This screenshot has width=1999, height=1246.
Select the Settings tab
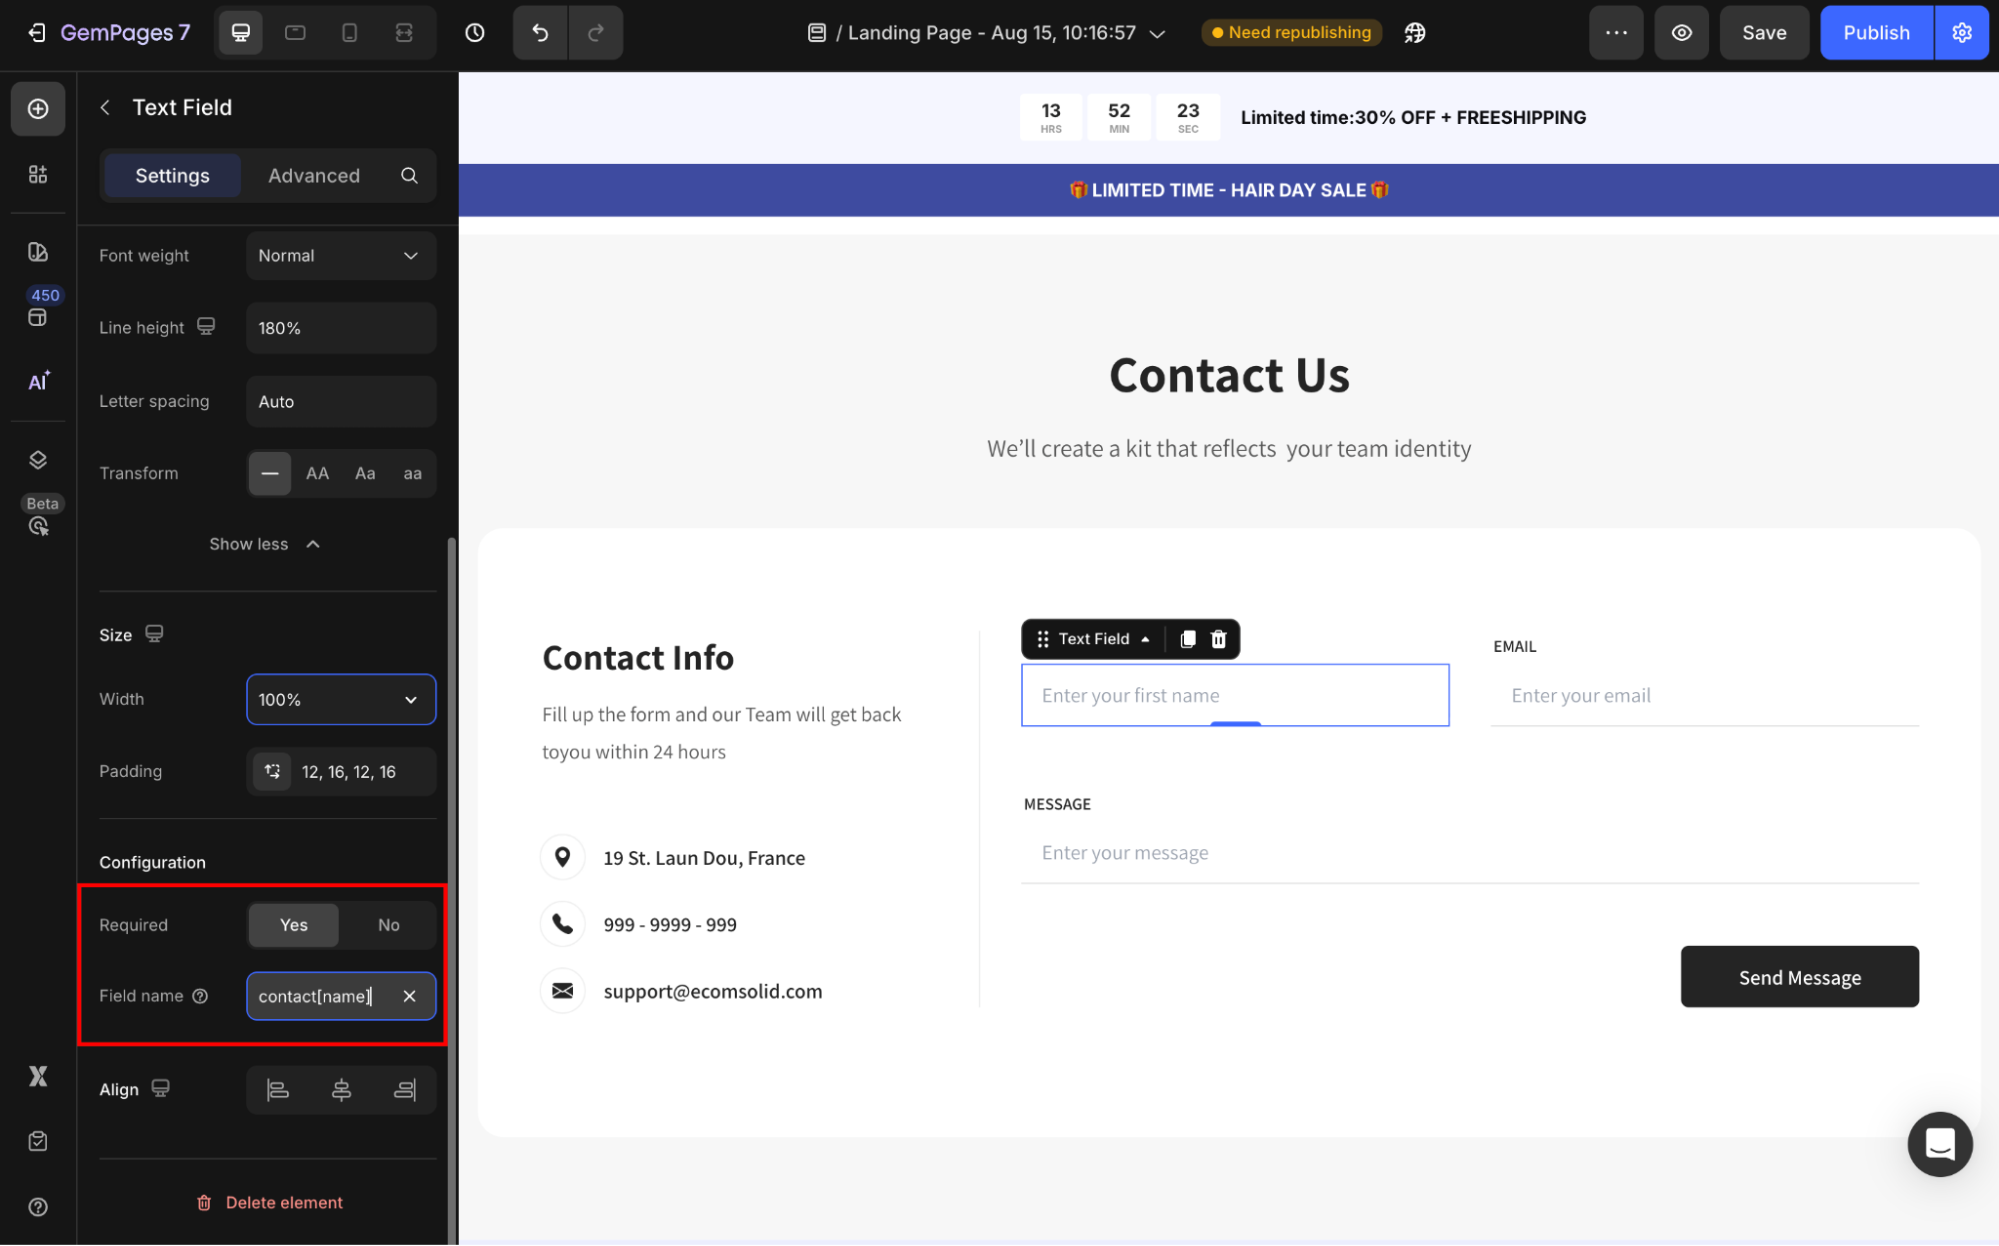click(172, 176)
